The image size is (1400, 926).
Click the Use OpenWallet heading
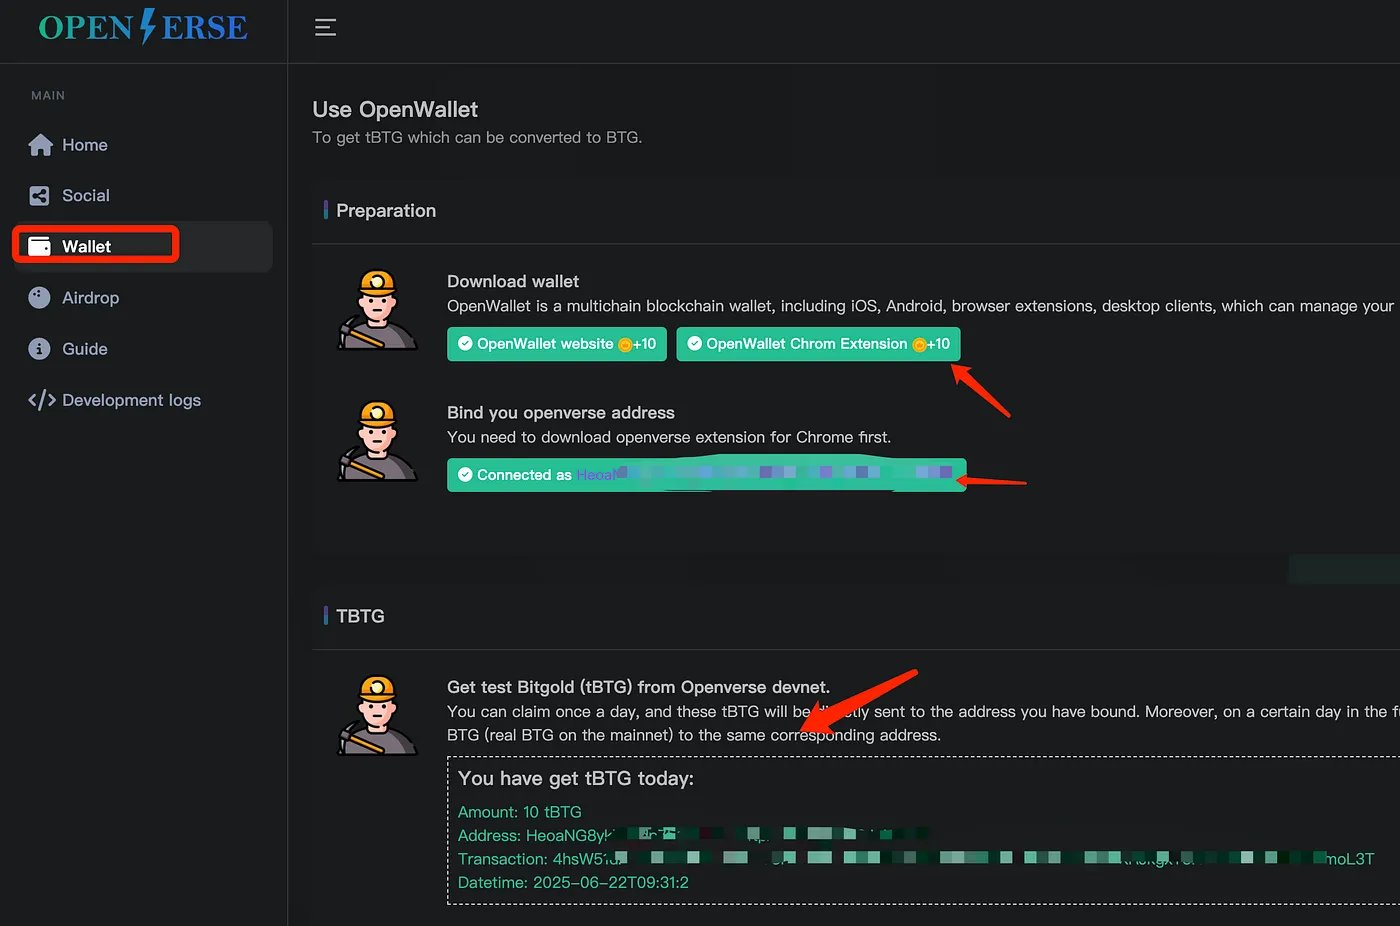395,110
